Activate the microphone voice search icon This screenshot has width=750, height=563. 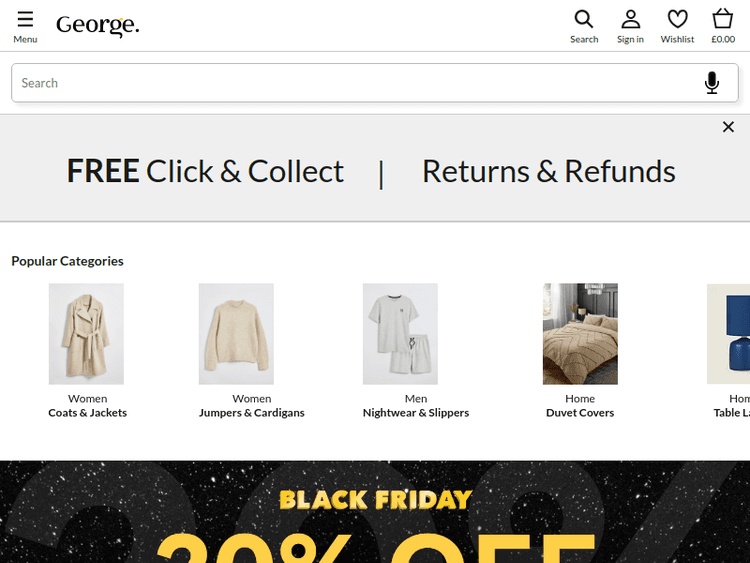[x=711, y=83]
